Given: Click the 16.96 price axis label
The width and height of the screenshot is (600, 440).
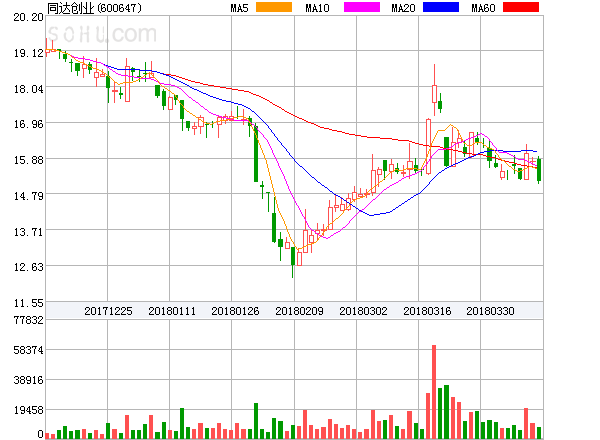Looking at the screenshot, I should coord(28,124).
